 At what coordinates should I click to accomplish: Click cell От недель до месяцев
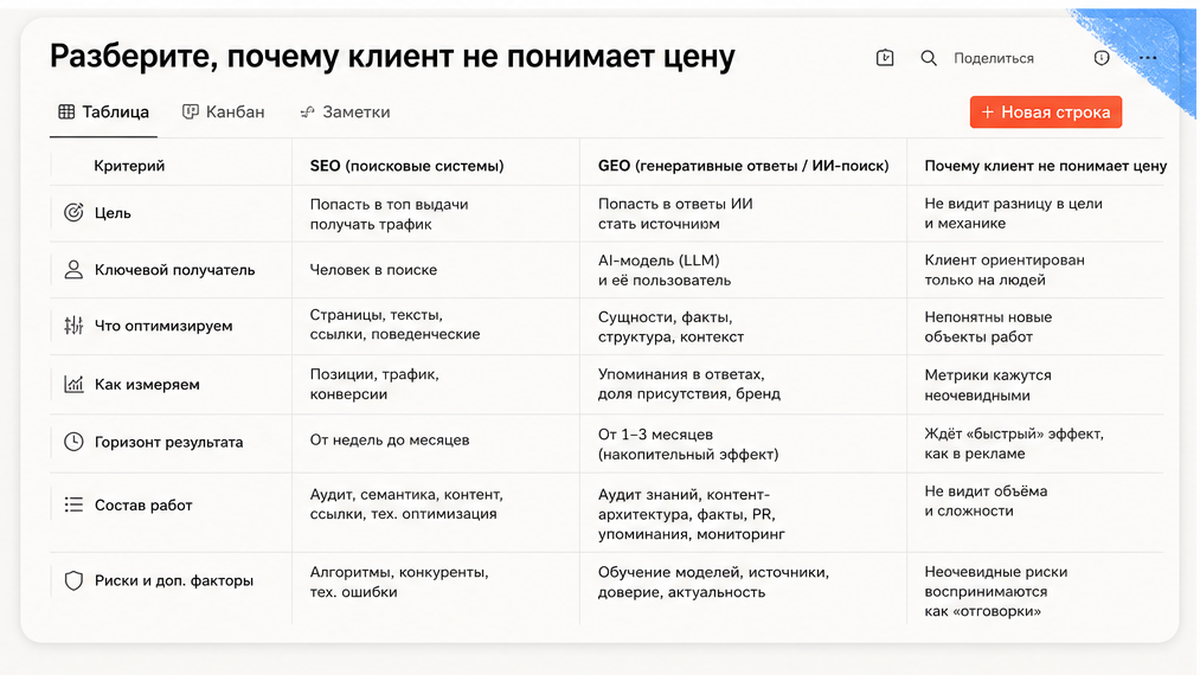click(389, 440)
